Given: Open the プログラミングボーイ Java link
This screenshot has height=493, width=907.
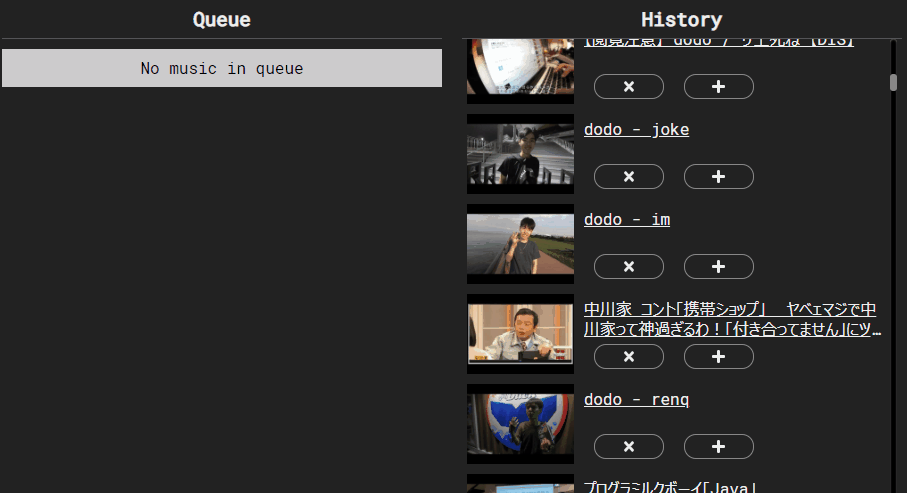Looking at the screenshot, I should tap(670, 487).
